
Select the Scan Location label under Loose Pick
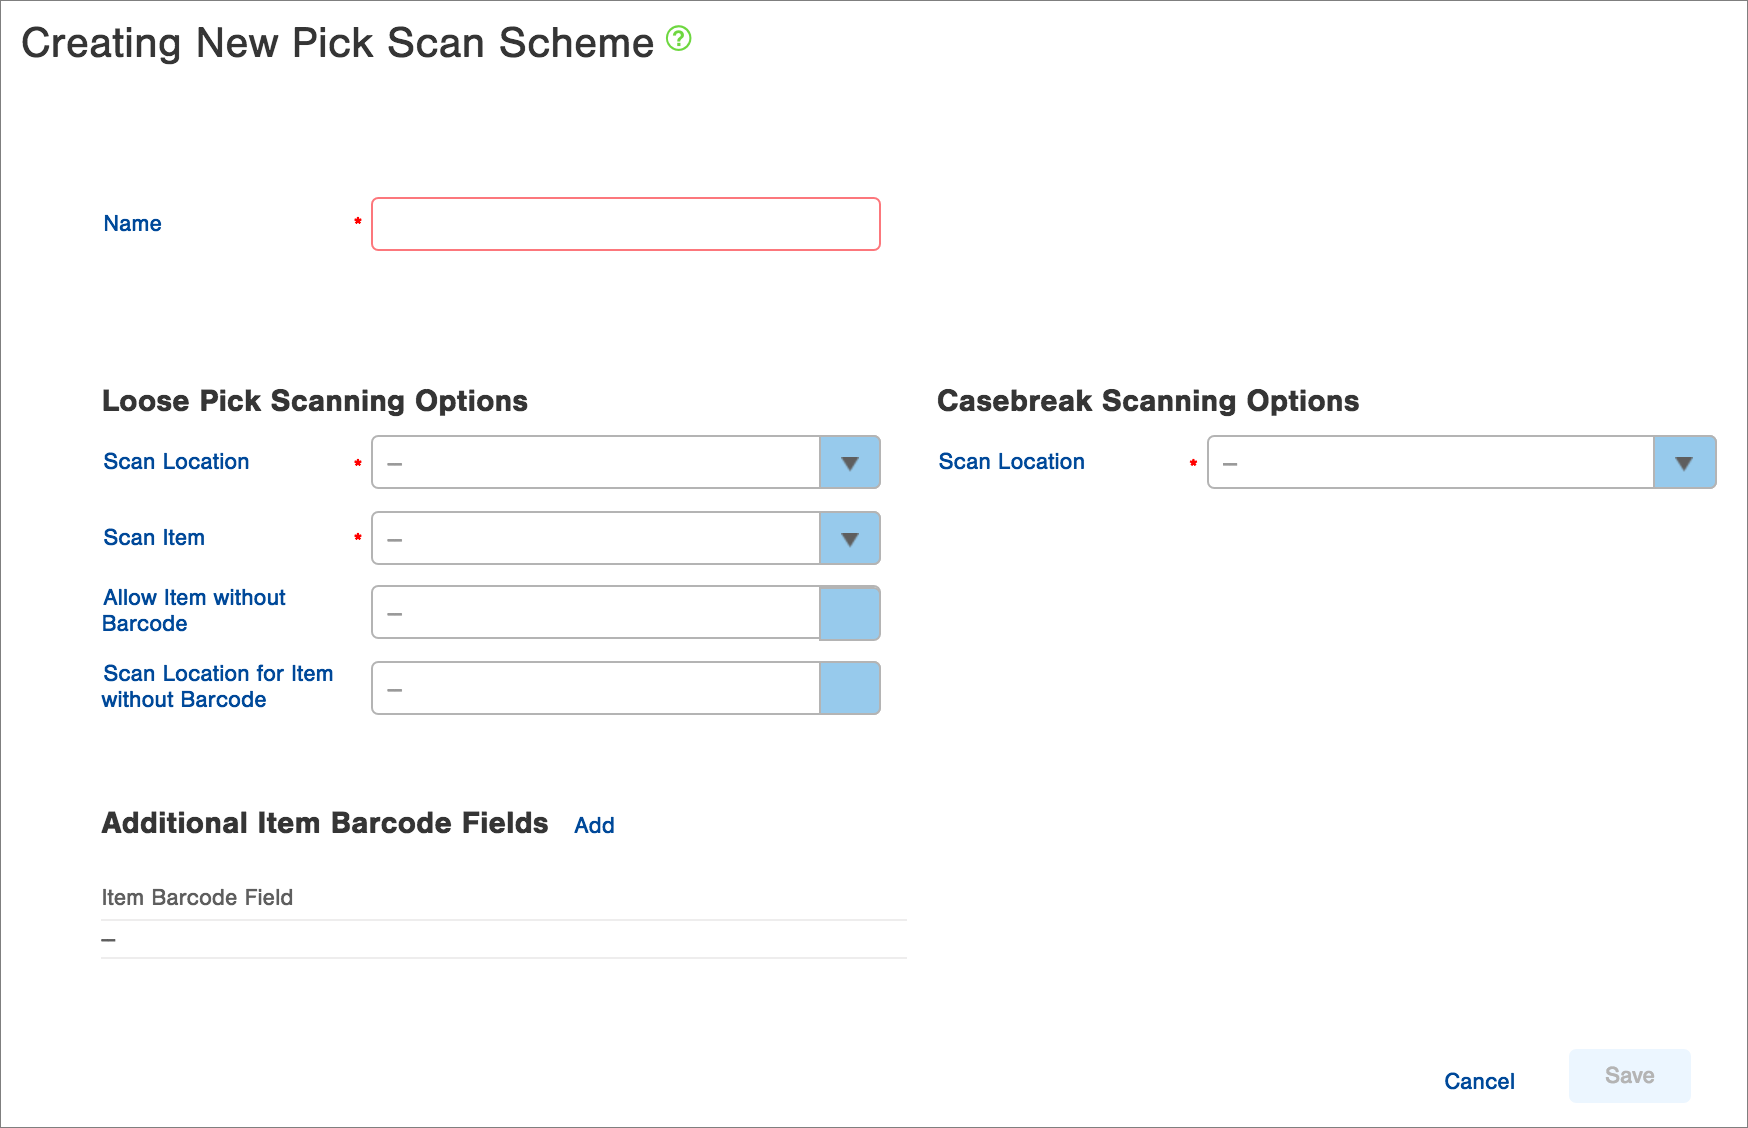[175, 462]
